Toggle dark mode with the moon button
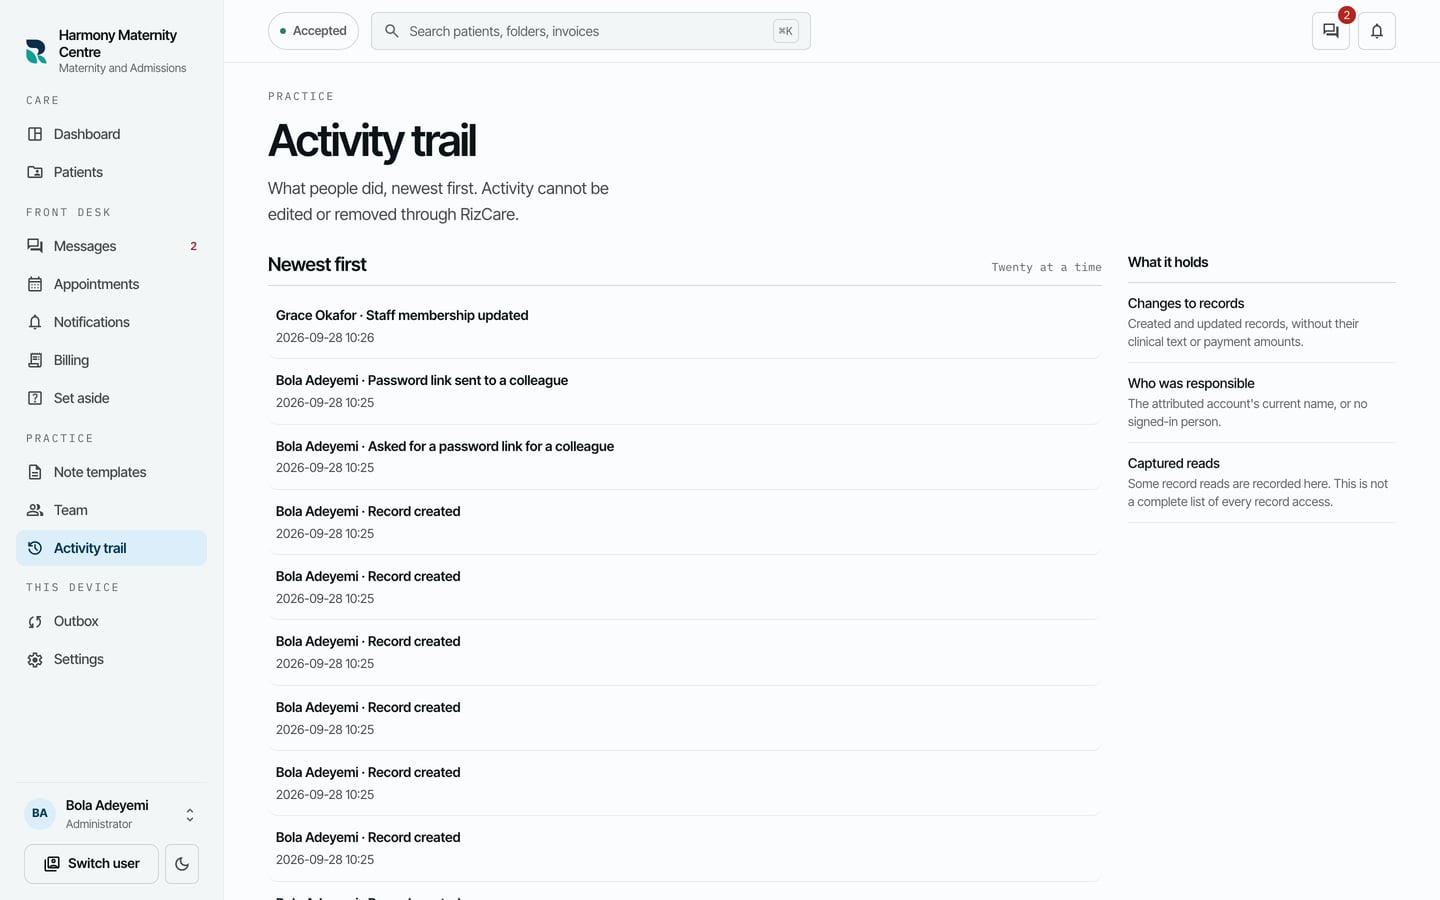 click(182, 864)
